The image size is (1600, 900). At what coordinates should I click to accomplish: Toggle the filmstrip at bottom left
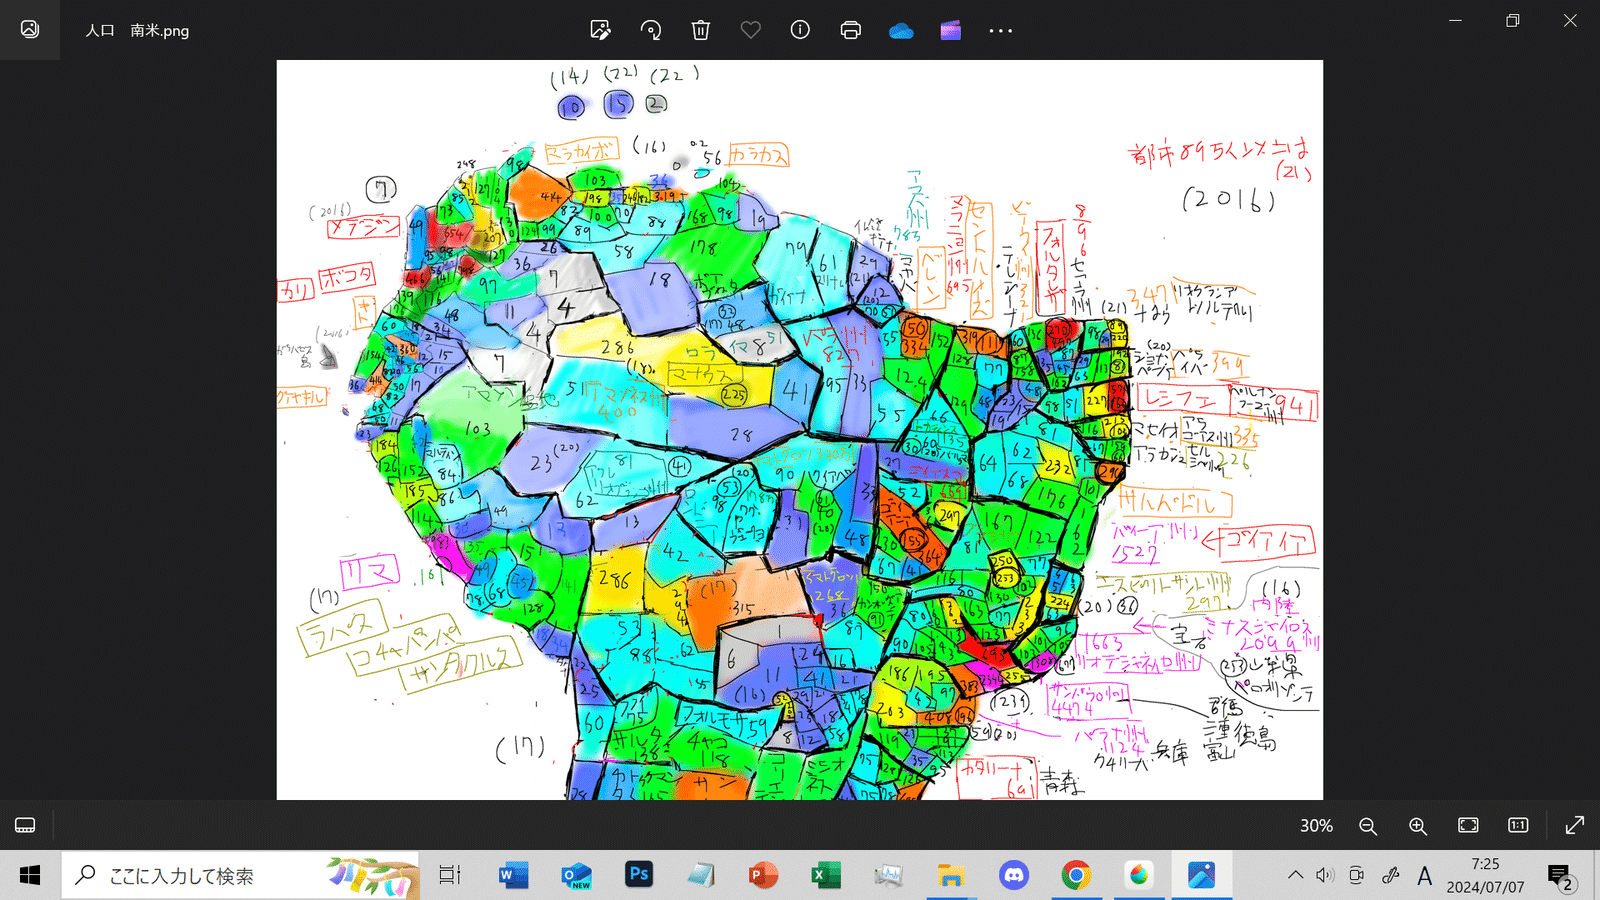coord(25,825)
